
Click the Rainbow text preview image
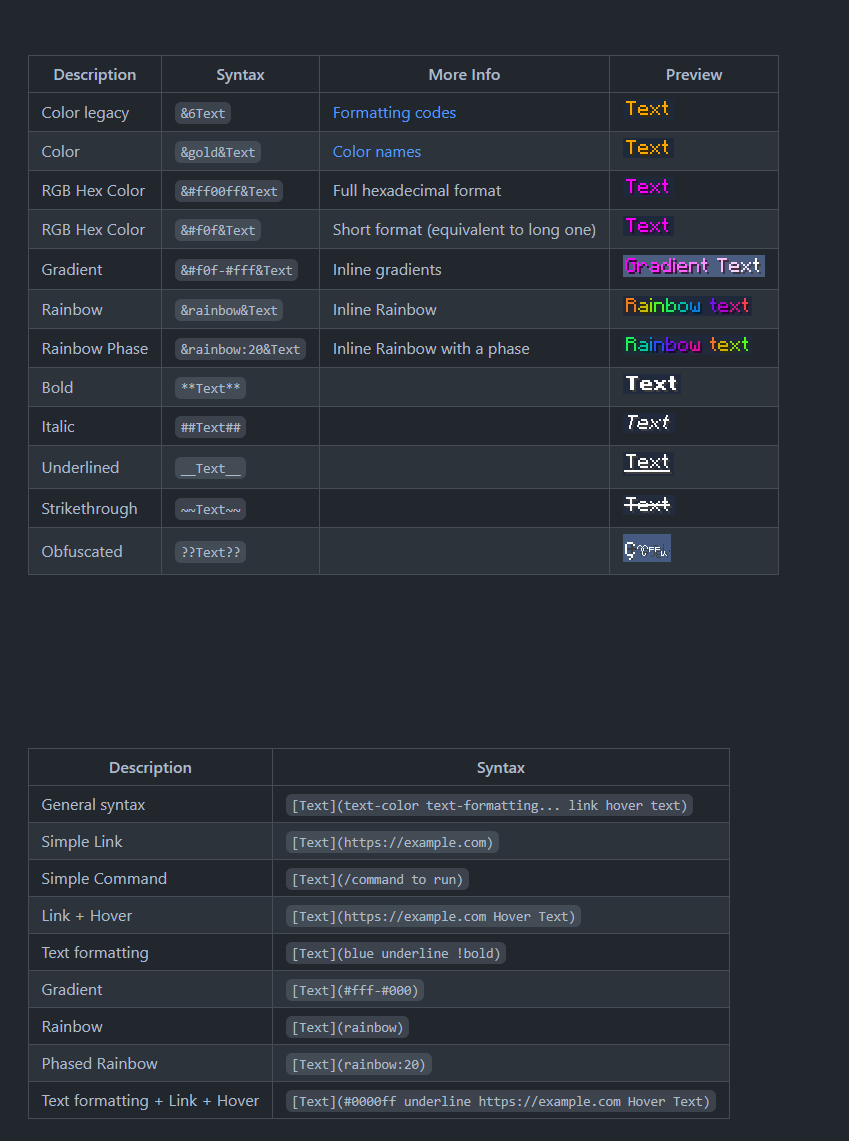(687, 306)
